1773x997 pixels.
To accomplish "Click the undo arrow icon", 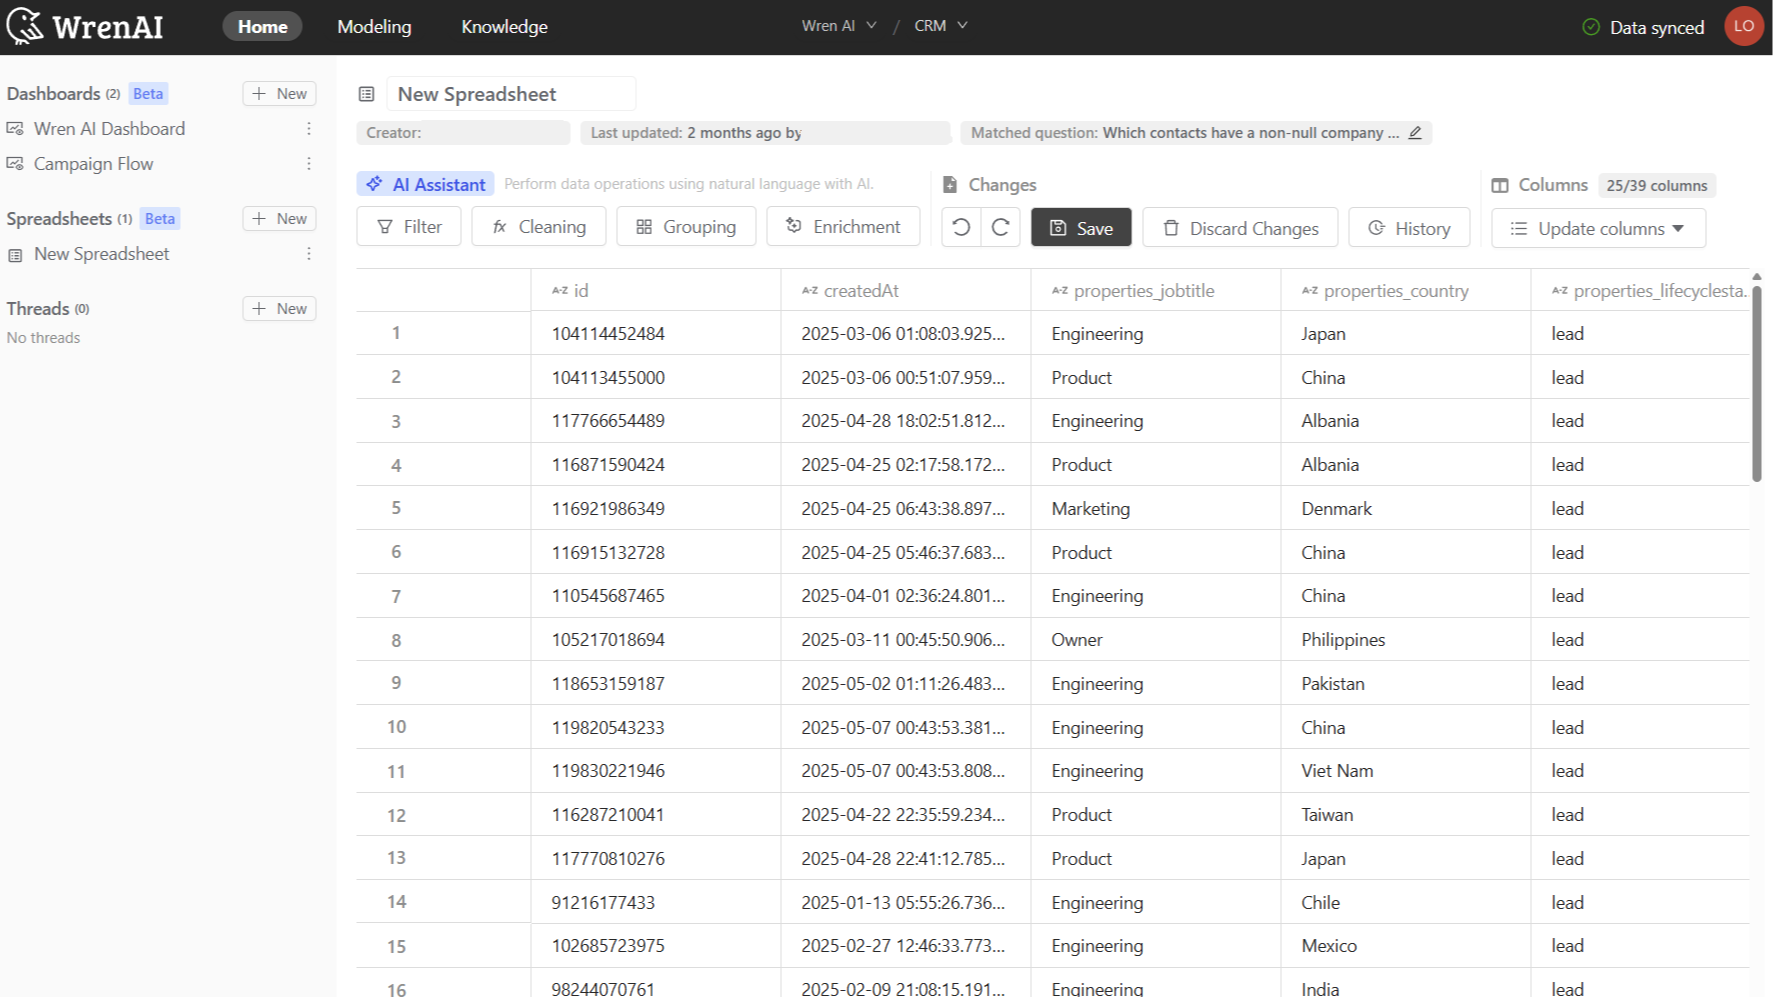I will (x=961, y=228).
